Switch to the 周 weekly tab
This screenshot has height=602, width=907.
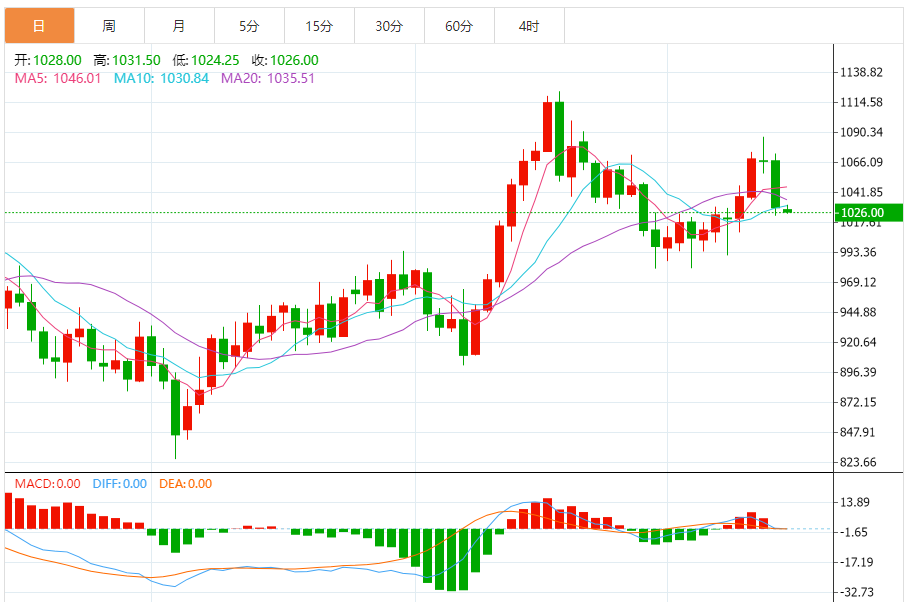[109, 26]
